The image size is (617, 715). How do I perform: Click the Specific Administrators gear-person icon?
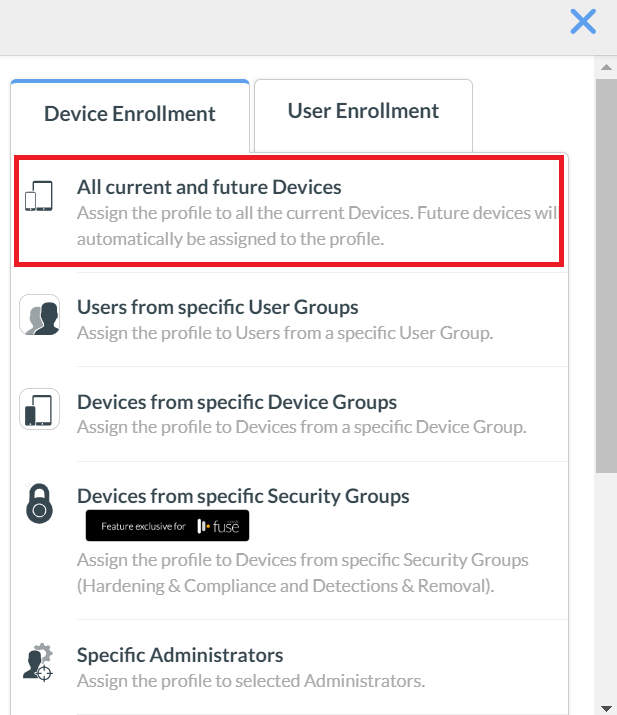coord(39,663)
